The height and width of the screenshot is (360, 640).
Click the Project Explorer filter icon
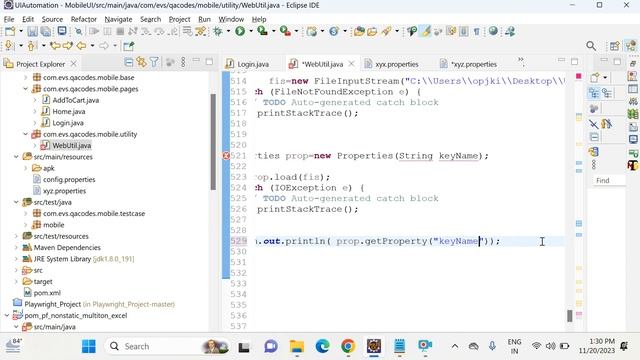(x=154, y=62)
